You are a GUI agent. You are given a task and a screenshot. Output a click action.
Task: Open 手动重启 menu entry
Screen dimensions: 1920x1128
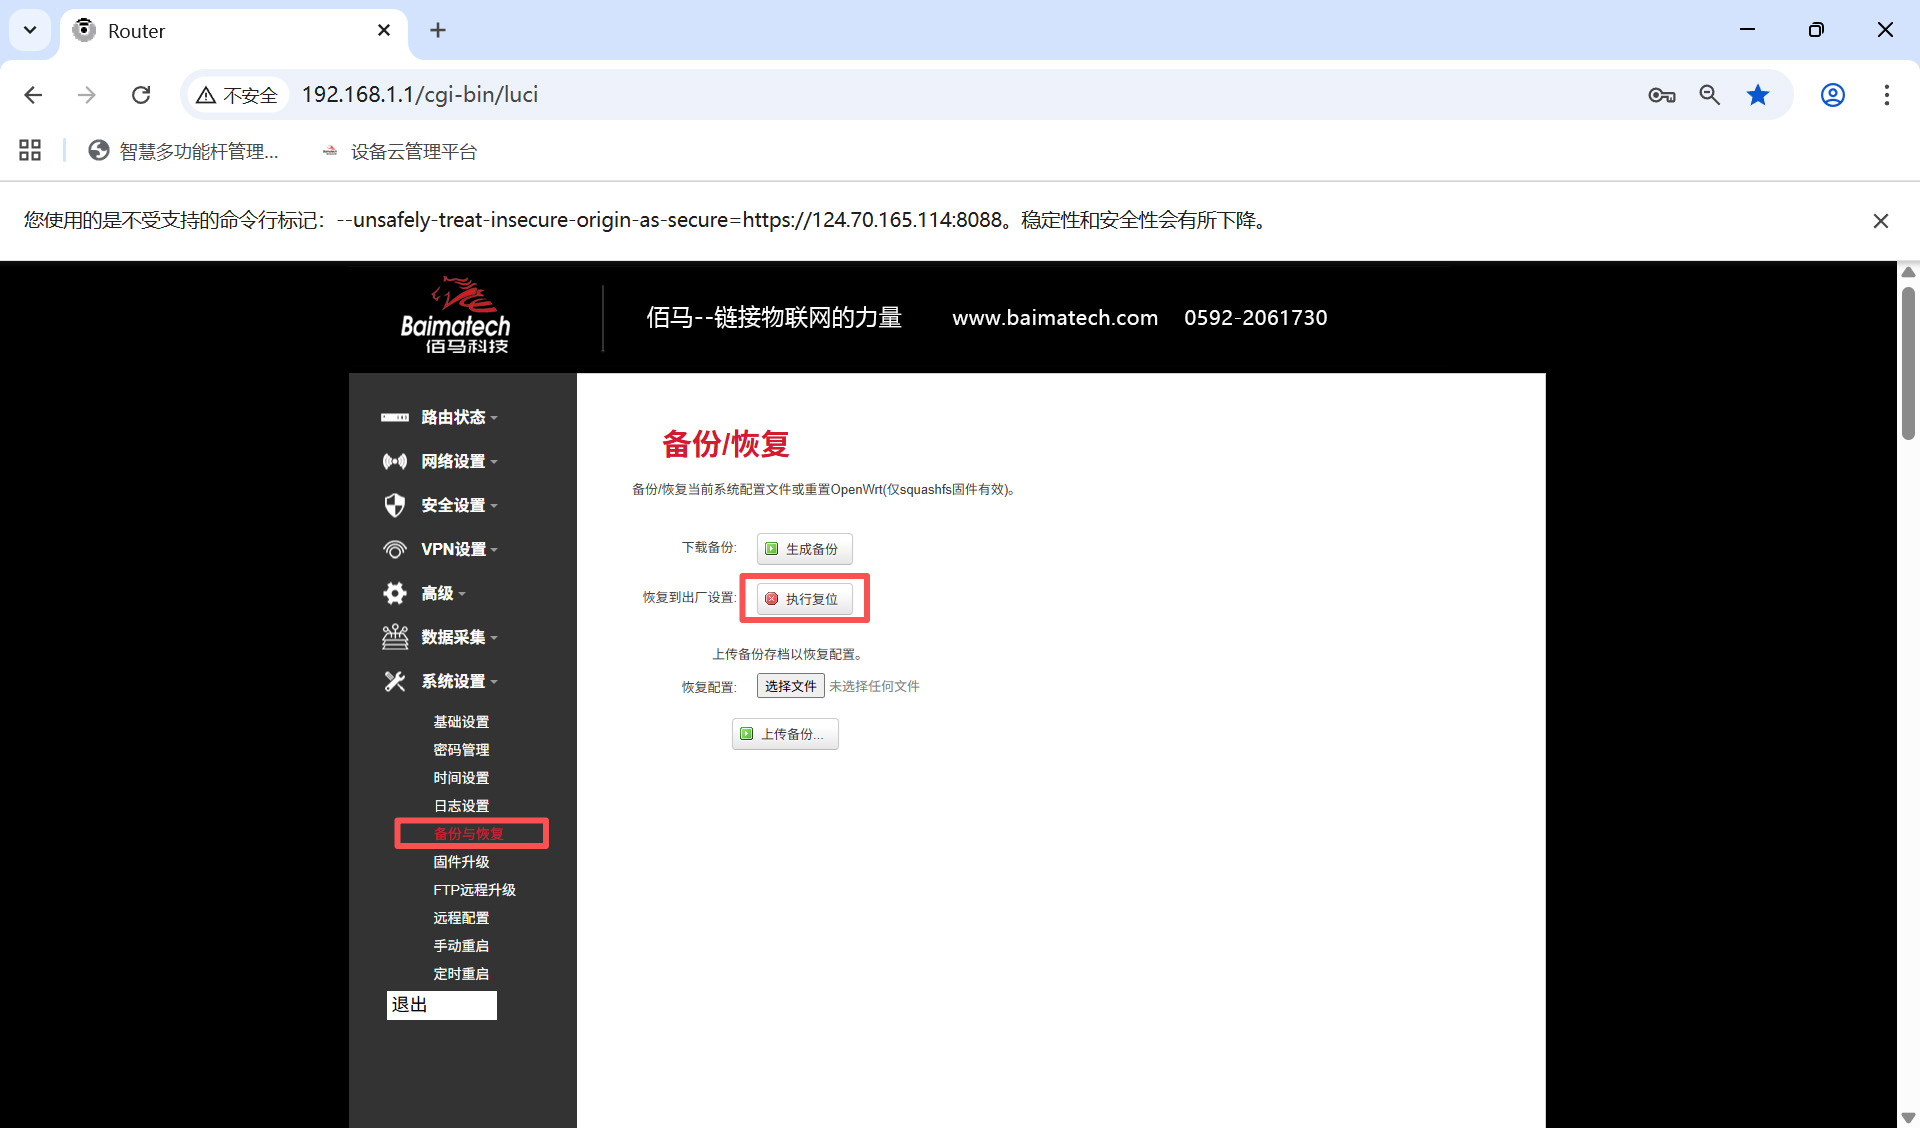pos(461,946)
